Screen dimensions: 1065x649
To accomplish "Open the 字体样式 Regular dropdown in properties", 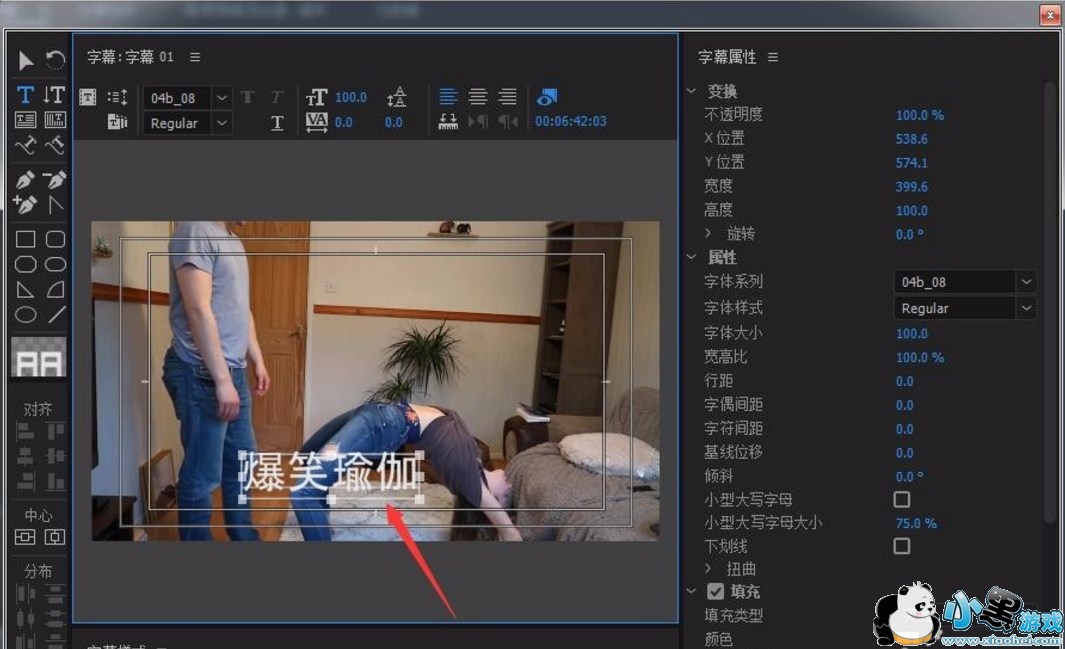I will (x=1026, y=308).
